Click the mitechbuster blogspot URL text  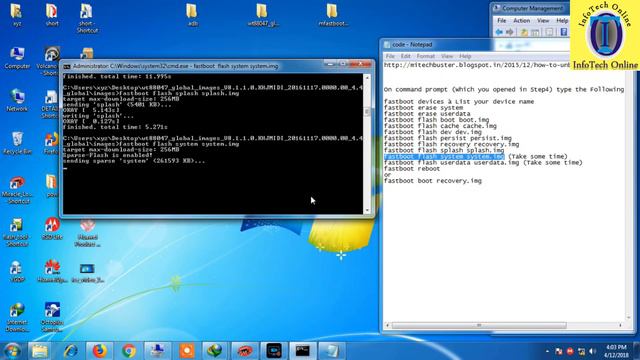(476, 65)
